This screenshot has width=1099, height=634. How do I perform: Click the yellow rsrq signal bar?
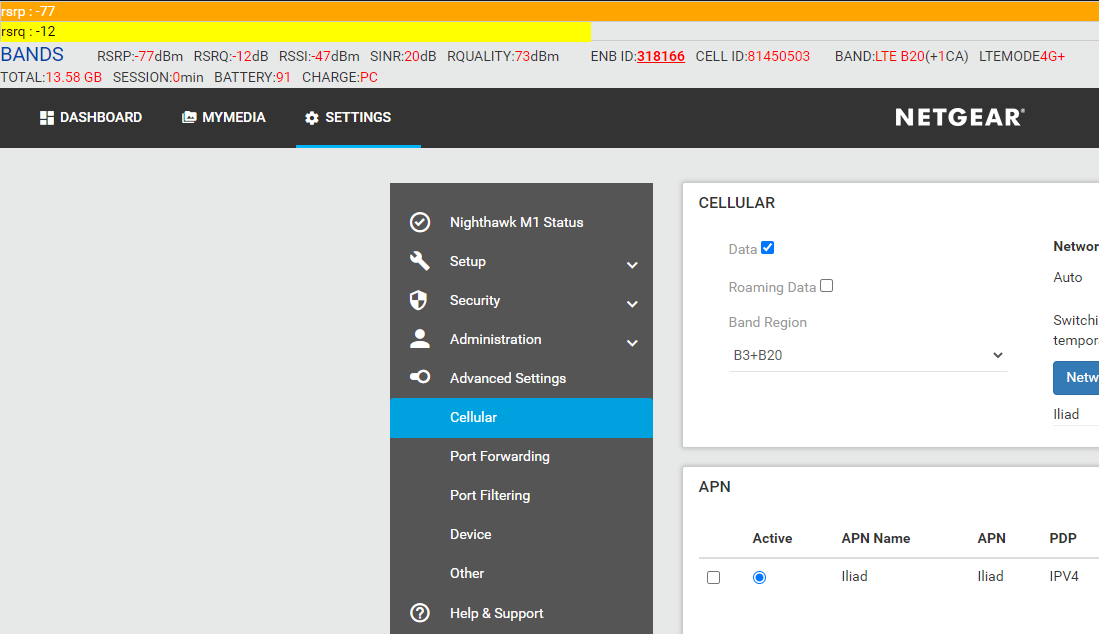point(295,32)
